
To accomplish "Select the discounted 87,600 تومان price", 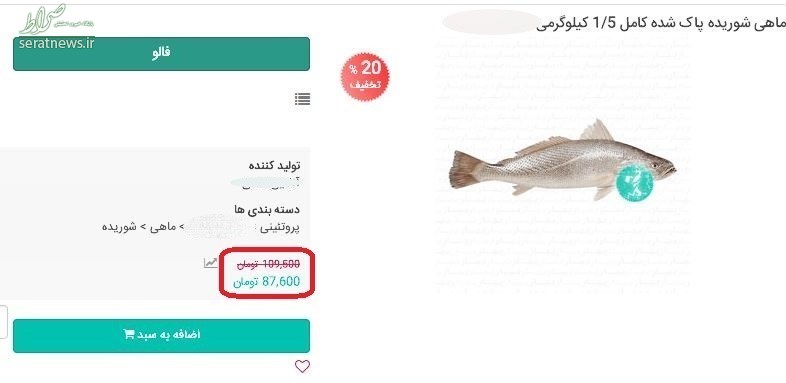I will 267,282.
